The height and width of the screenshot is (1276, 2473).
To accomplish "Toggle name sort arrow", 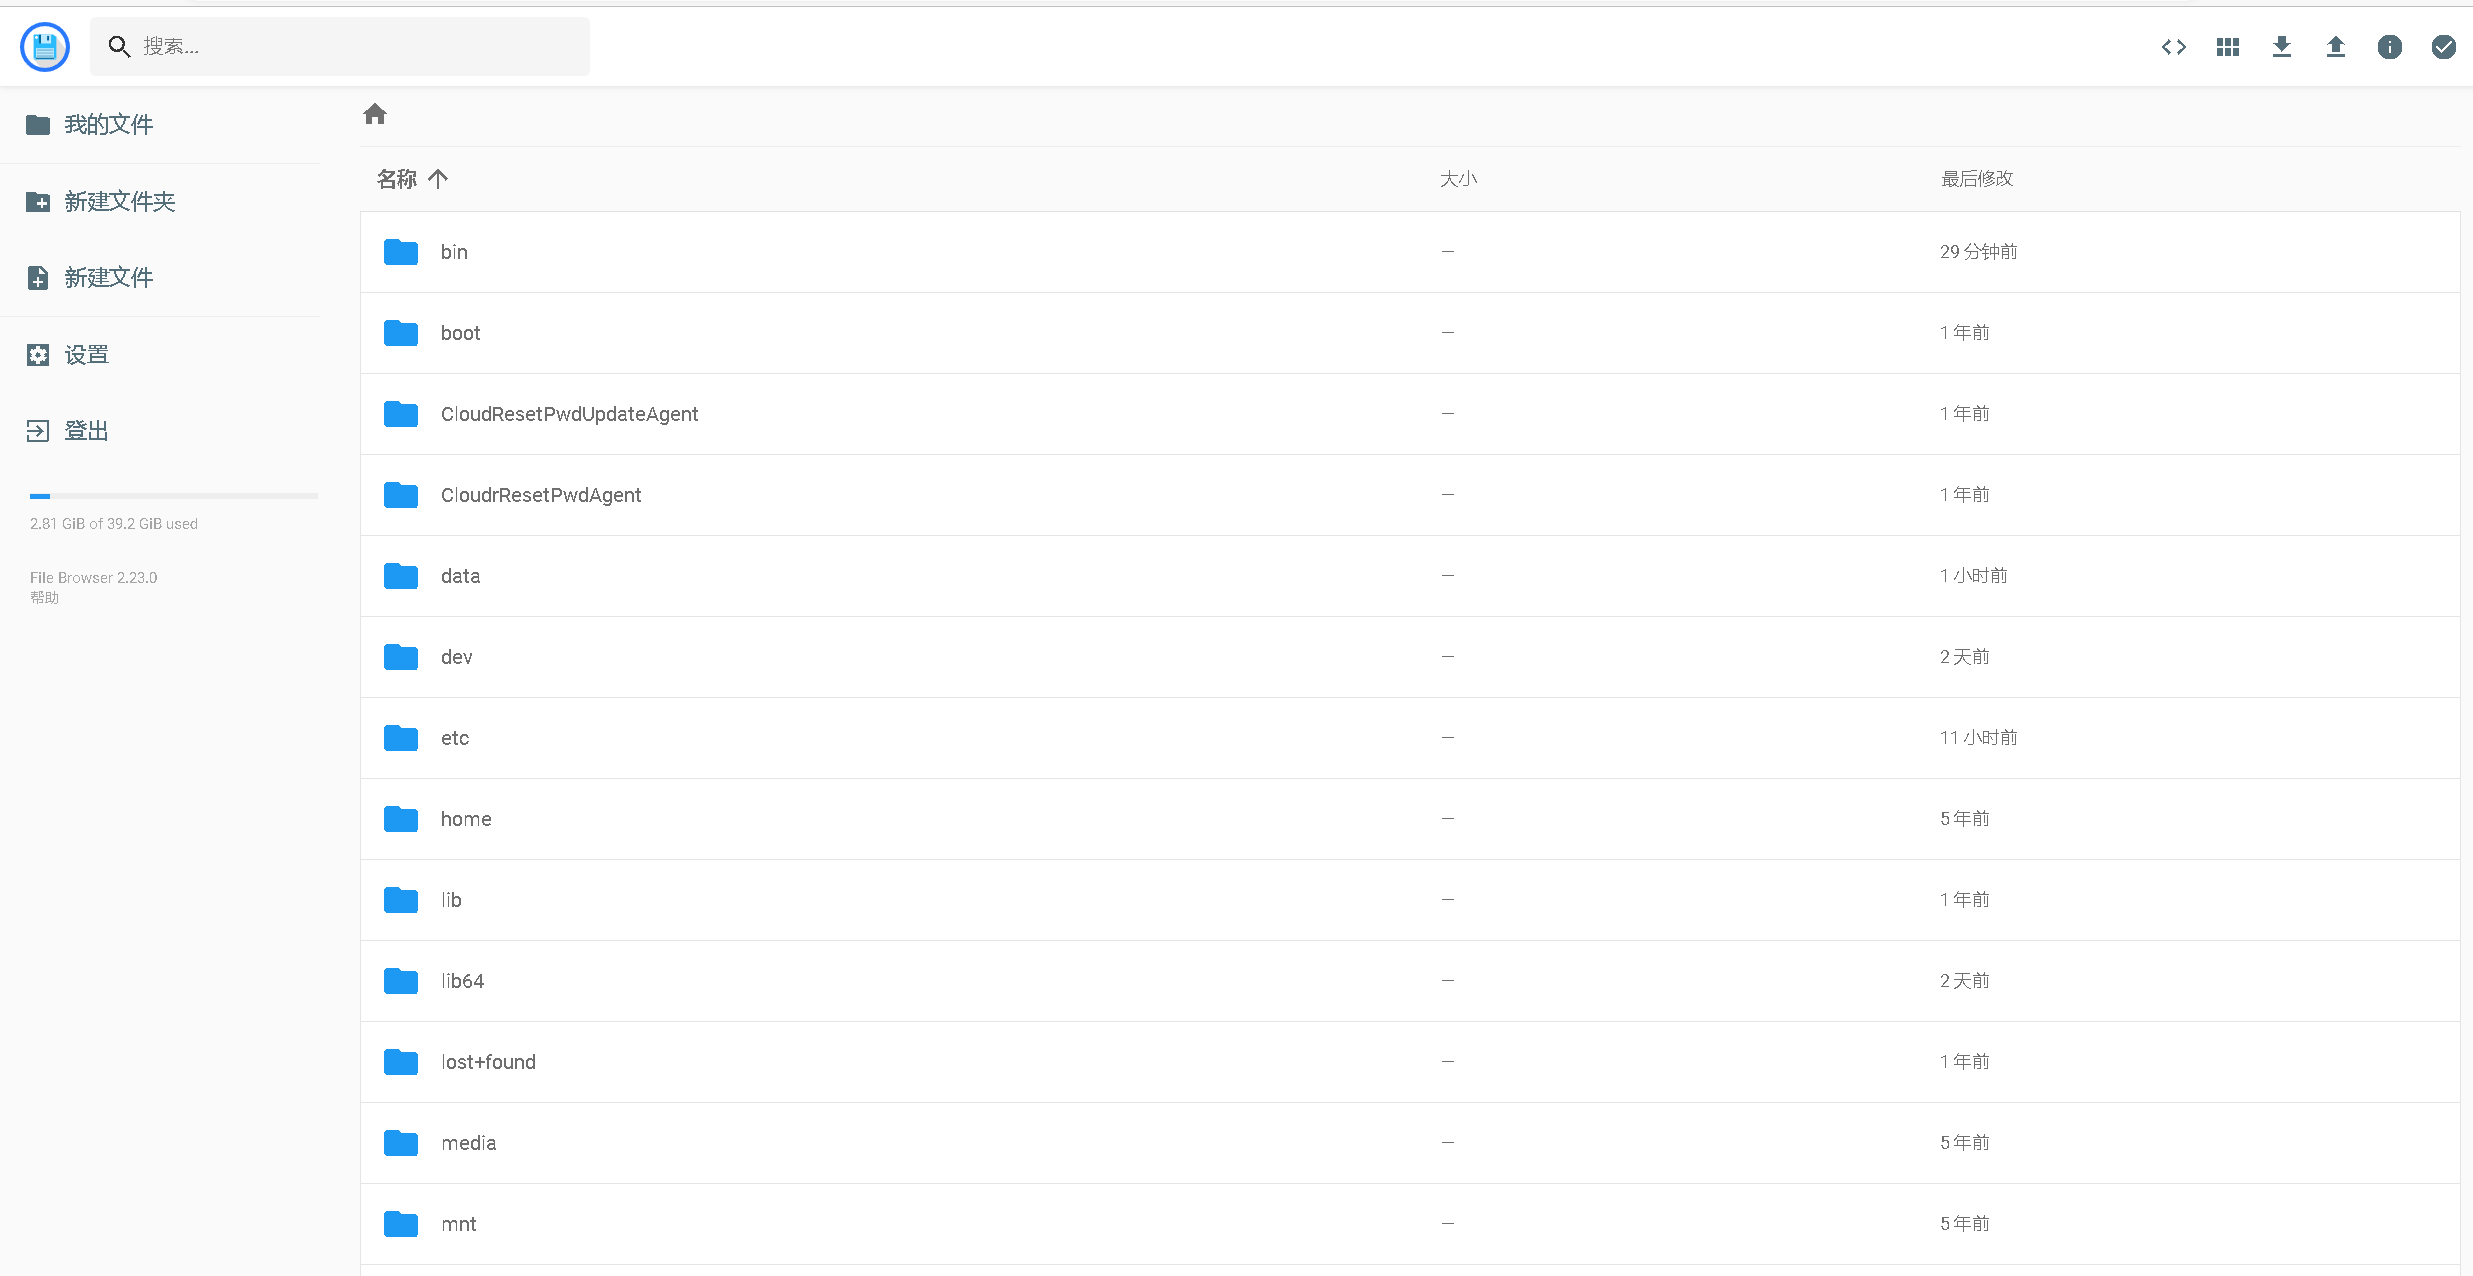I will point(438,179).
